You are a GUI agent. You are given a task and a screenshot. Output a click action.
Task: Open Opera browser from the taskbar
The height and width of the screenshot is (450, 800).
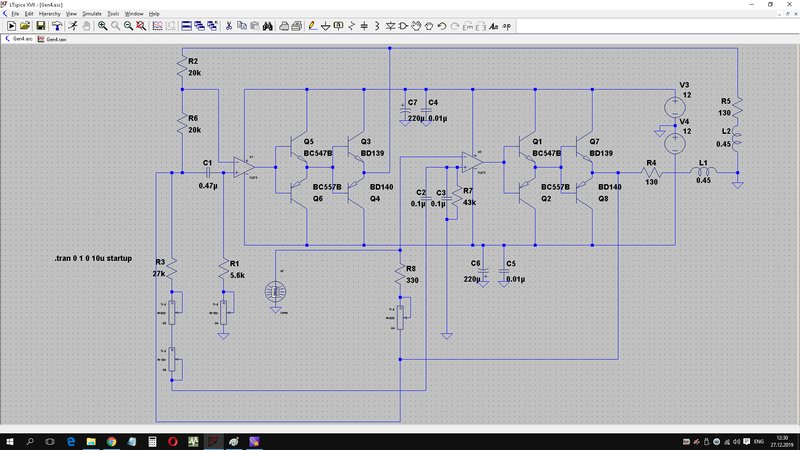coord(172,441)
